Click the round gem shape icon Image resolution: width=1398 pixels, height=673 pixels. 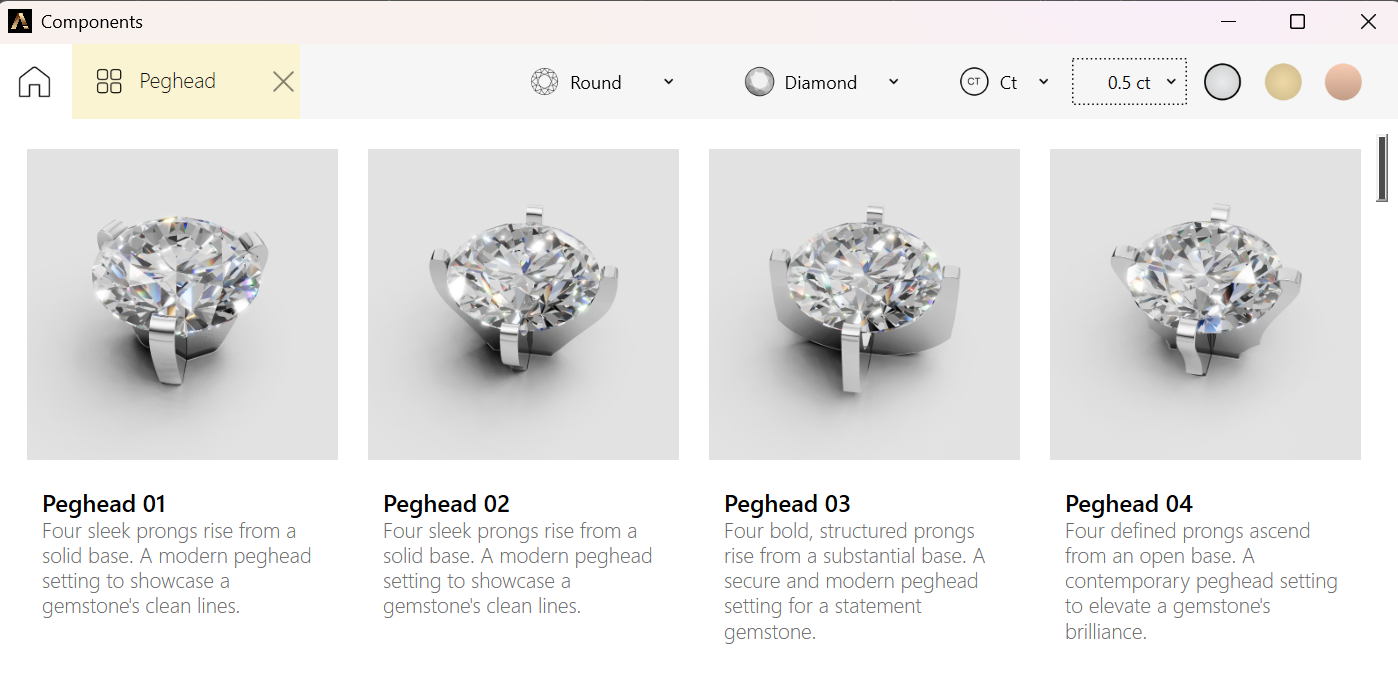pyautogui.click(x=544, y=82)
